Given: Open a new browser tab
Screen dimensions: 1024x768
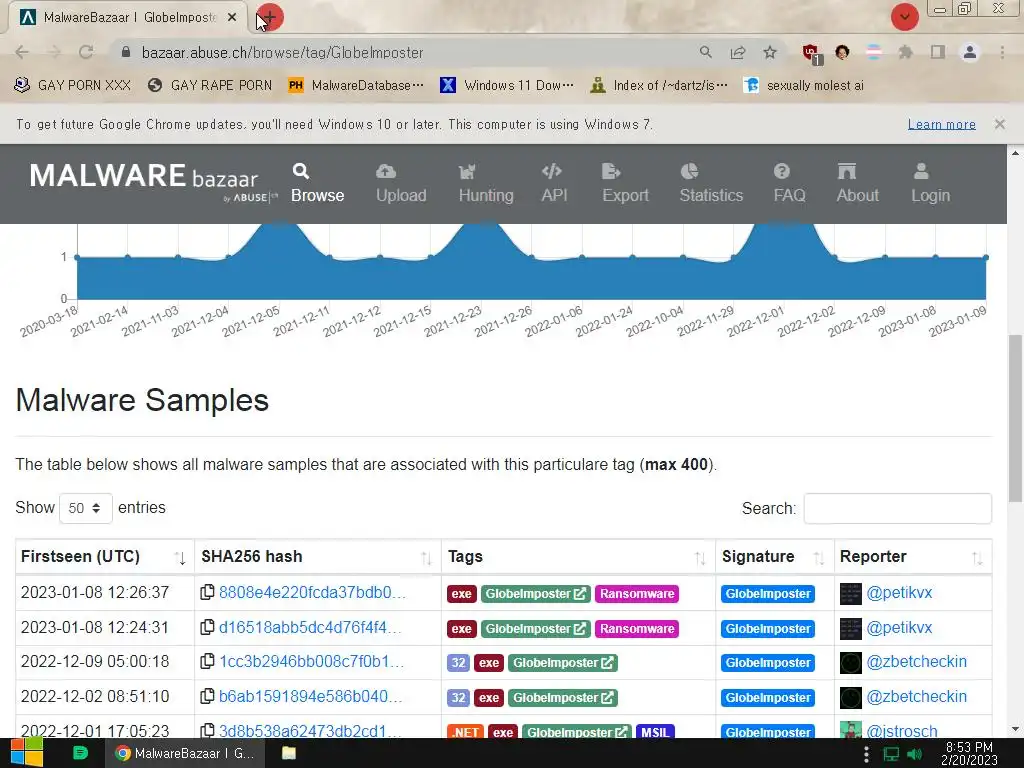Looking at the screenshot, I should (269, 18).
